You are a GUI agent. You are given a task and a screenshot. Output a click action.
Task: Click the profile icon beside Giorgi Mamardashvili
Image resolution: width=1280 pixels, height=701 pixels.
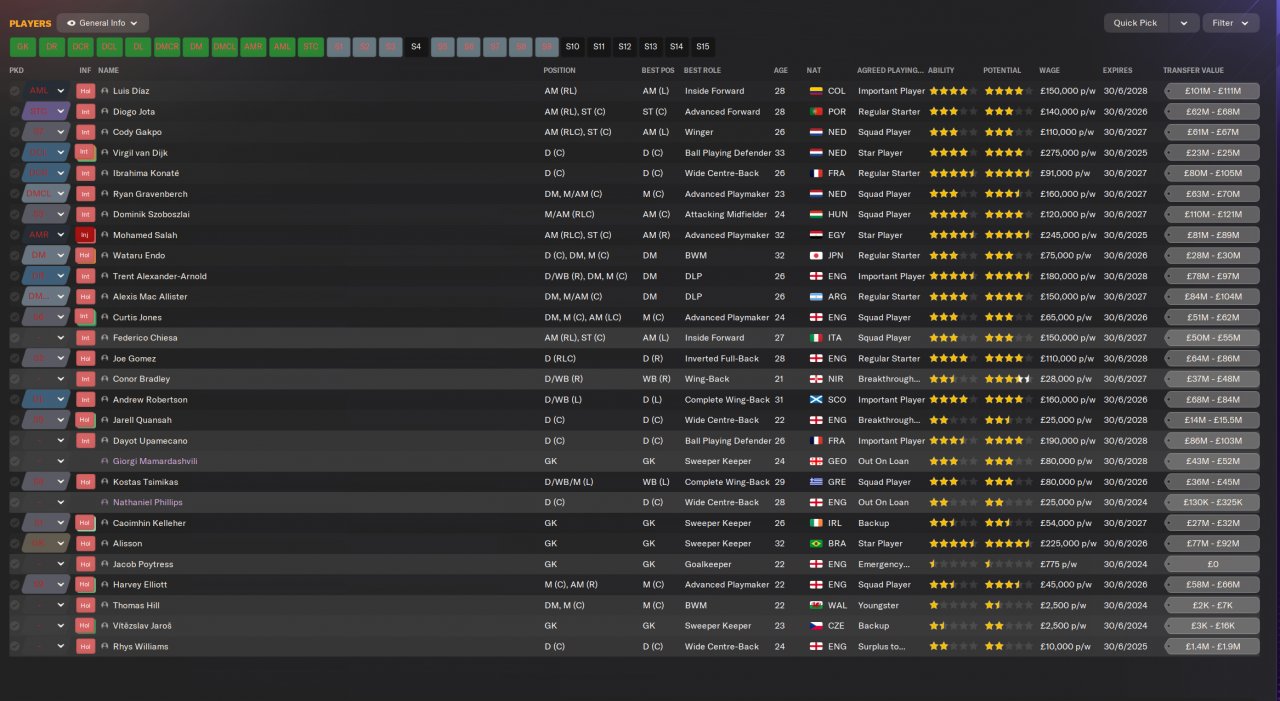click(105, 462)
